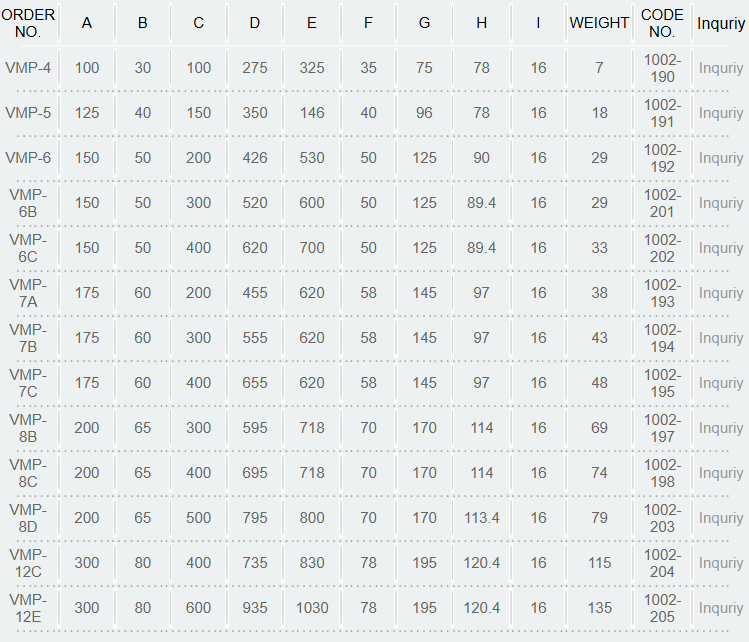Click the CODE NO. column header
This screenshot has width=749, height=642.
click(x=662, y=23)
